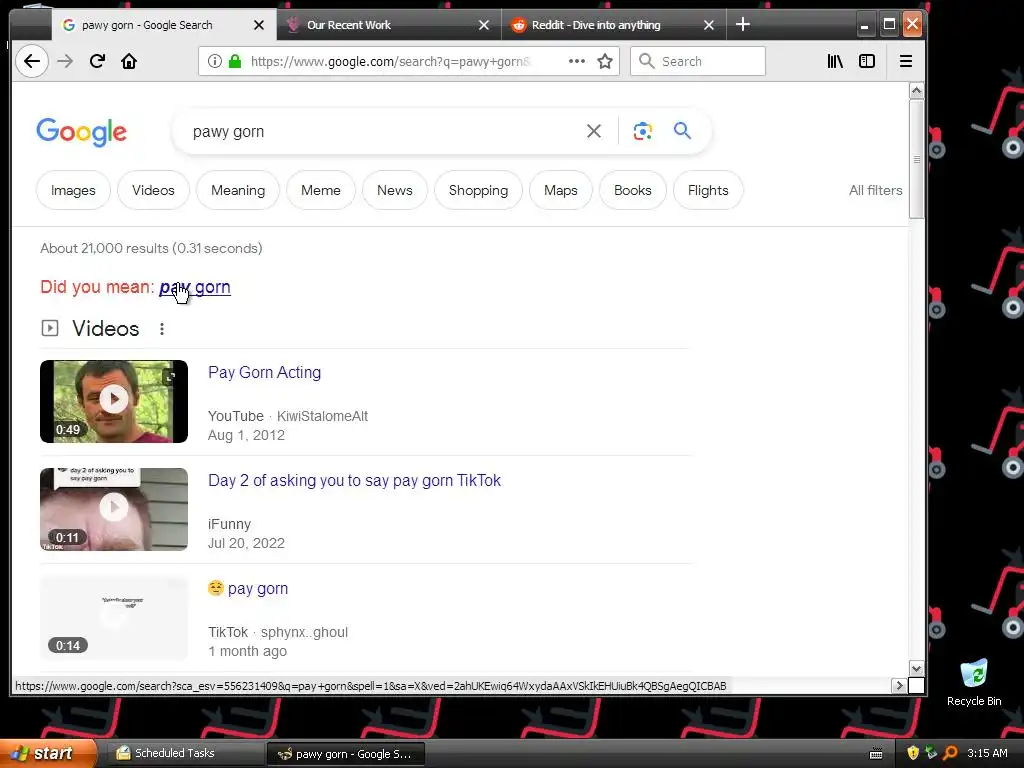
Task: Reload the page with the refresh icon
Action: [97, 61]
